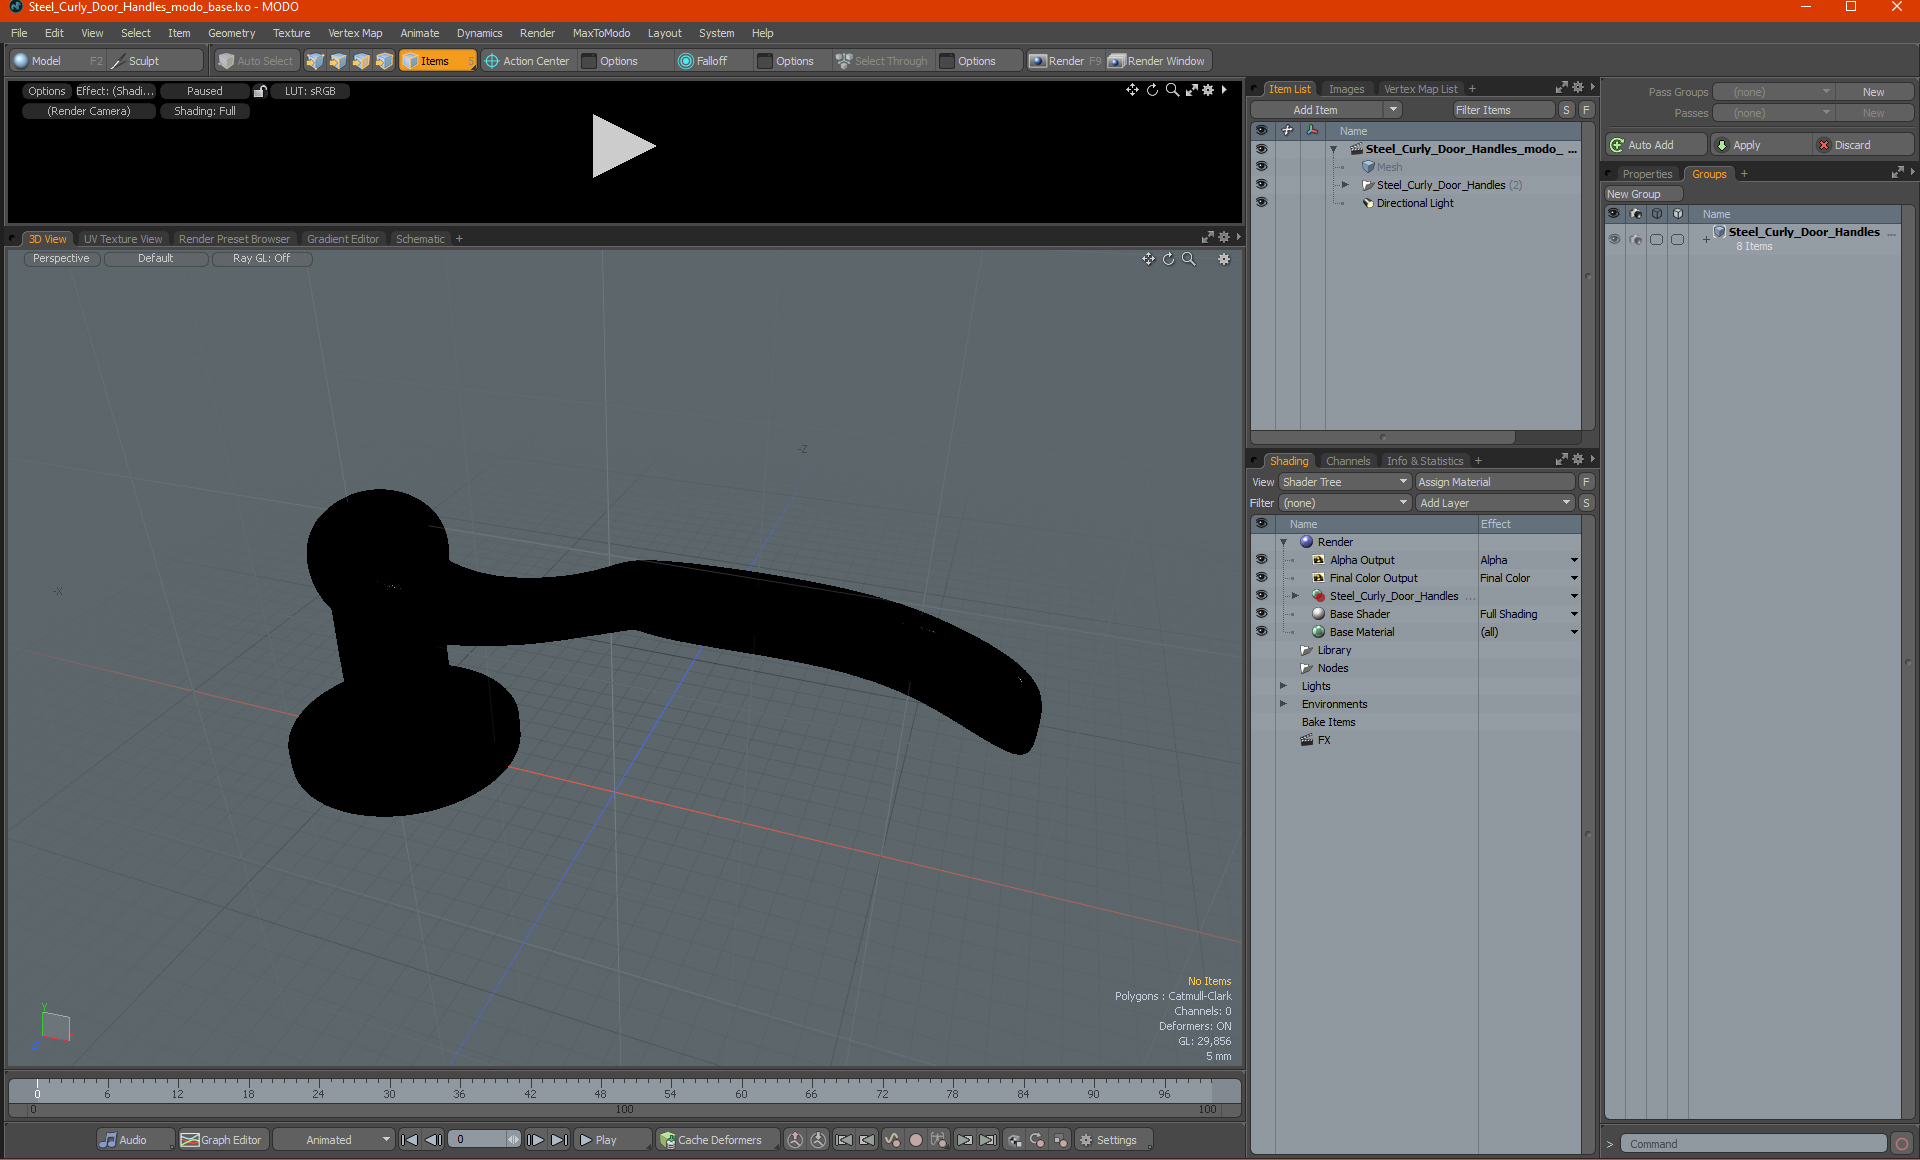Click the Apply button in Groups panel

pos(1757,144)
